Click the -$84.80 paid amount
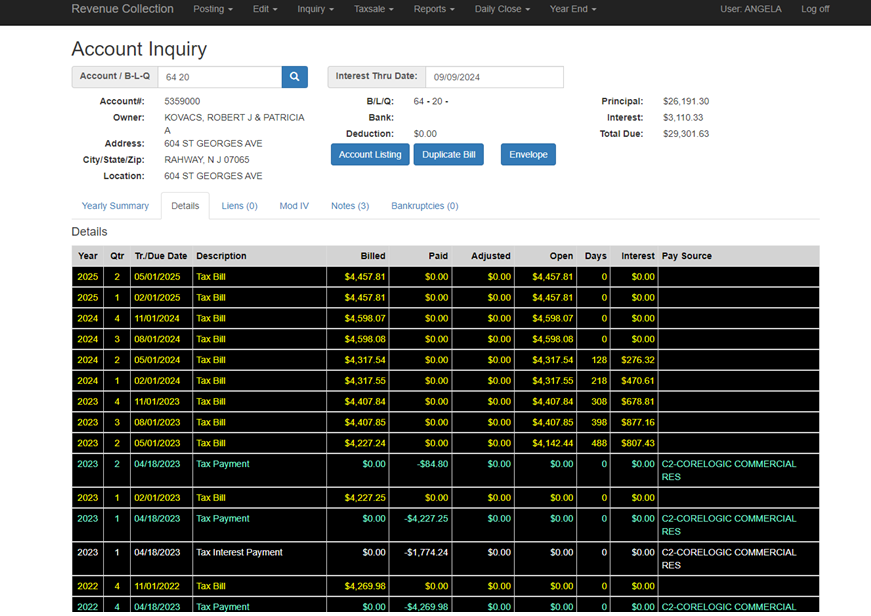 pyautogui.click(x=432, y=464)
